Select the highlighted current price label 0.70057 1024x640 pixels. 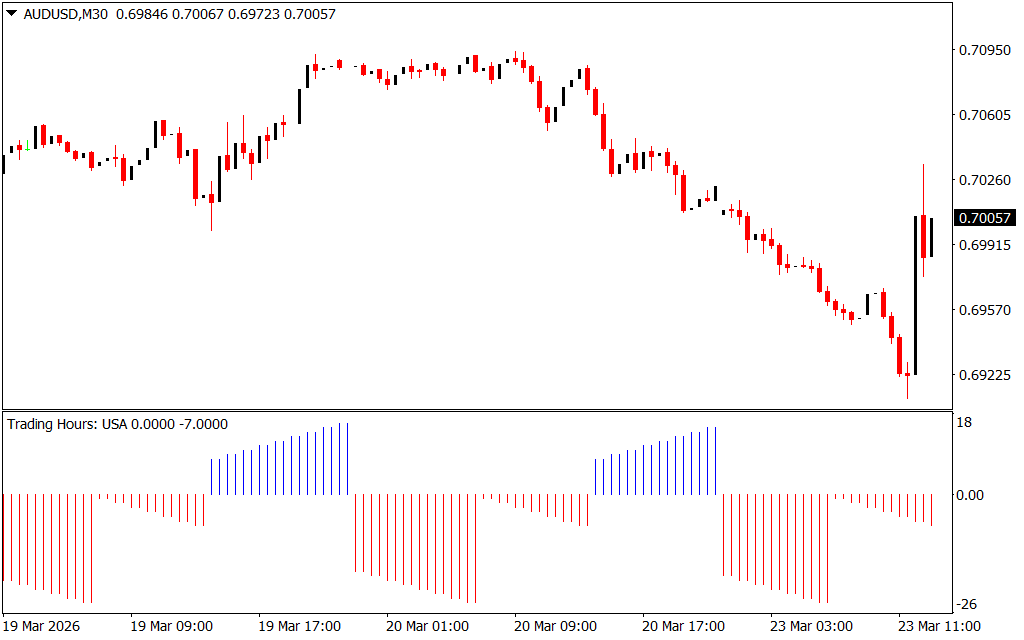(984, 218)
